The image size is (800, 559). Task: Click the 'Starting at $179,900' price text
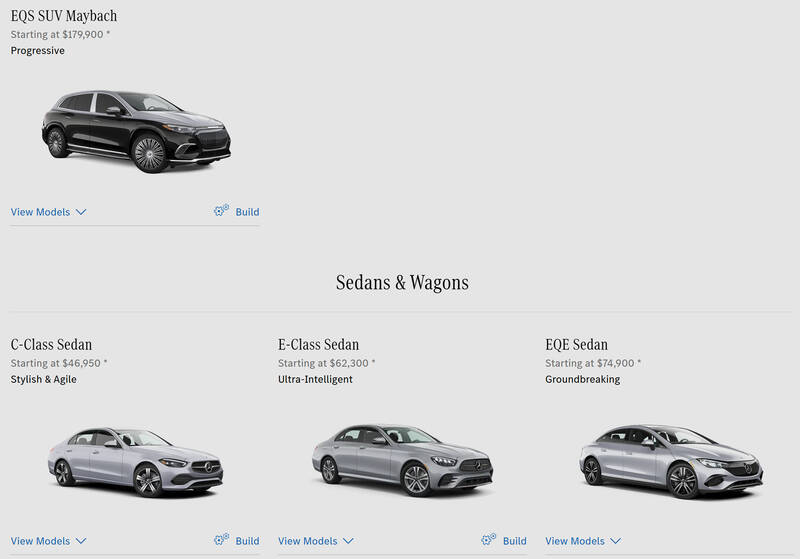point(60,34)
